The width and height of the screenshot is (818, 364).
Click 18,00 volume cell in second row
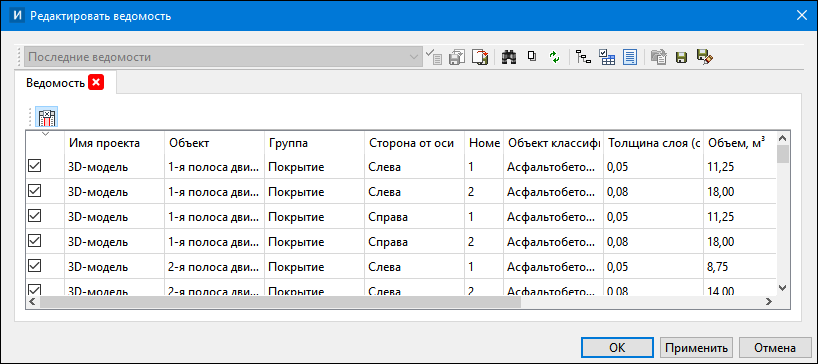(739, 192)
